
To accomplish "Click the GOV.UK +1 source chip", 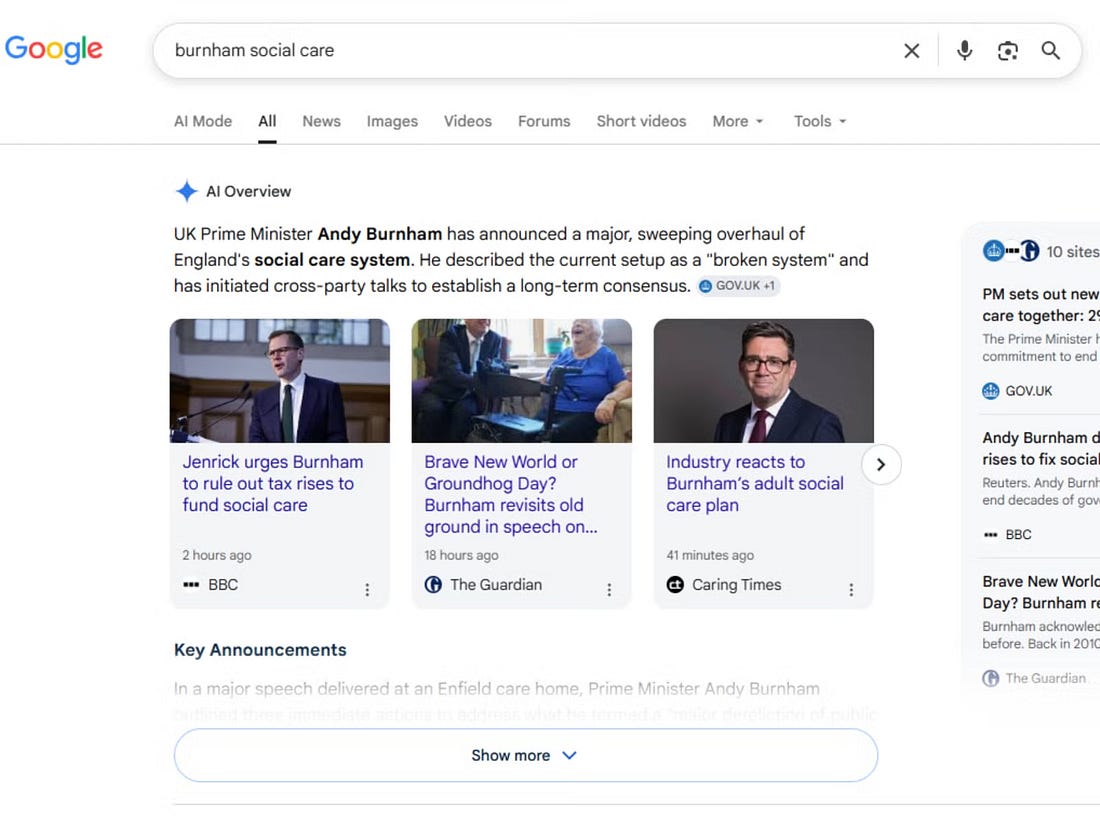I will [737, 286].
